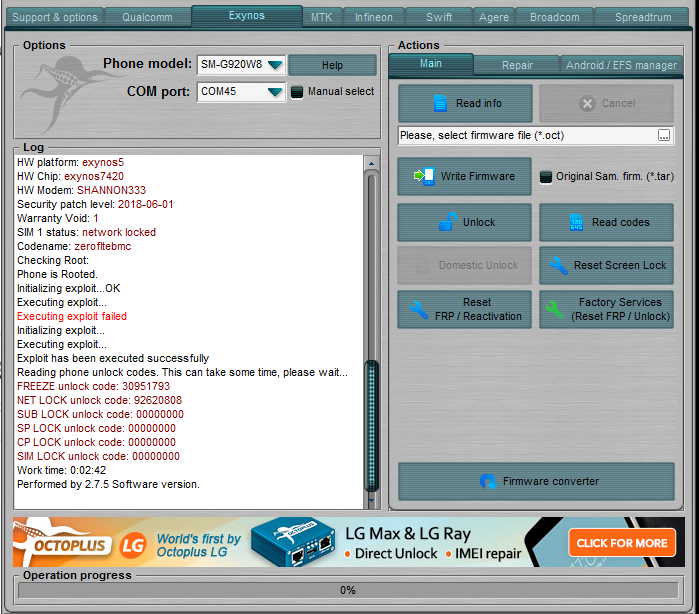Open the Agere tab
The height and width of the screenshot is (614, 699).
tap(494, 17)
